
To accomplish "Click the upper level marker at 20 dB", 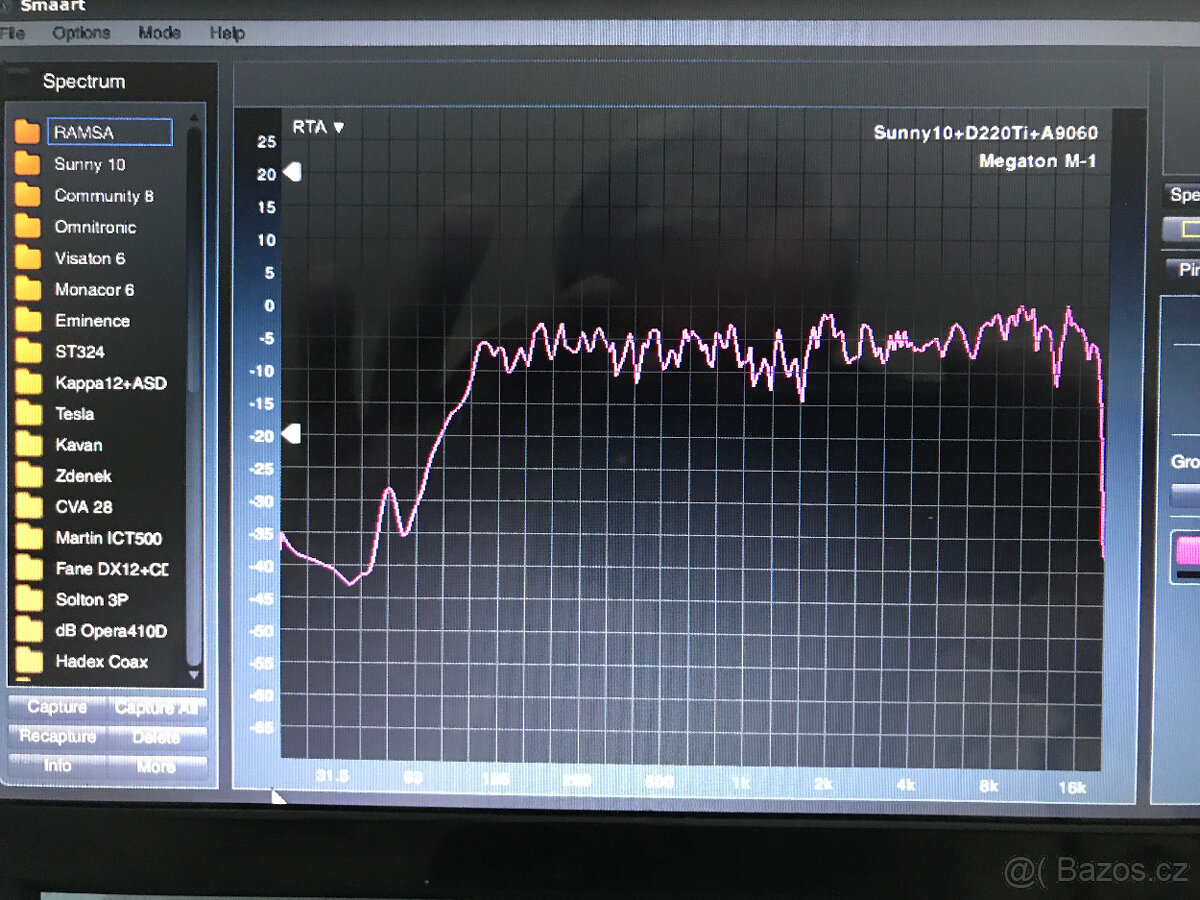I will click(292, 173).
